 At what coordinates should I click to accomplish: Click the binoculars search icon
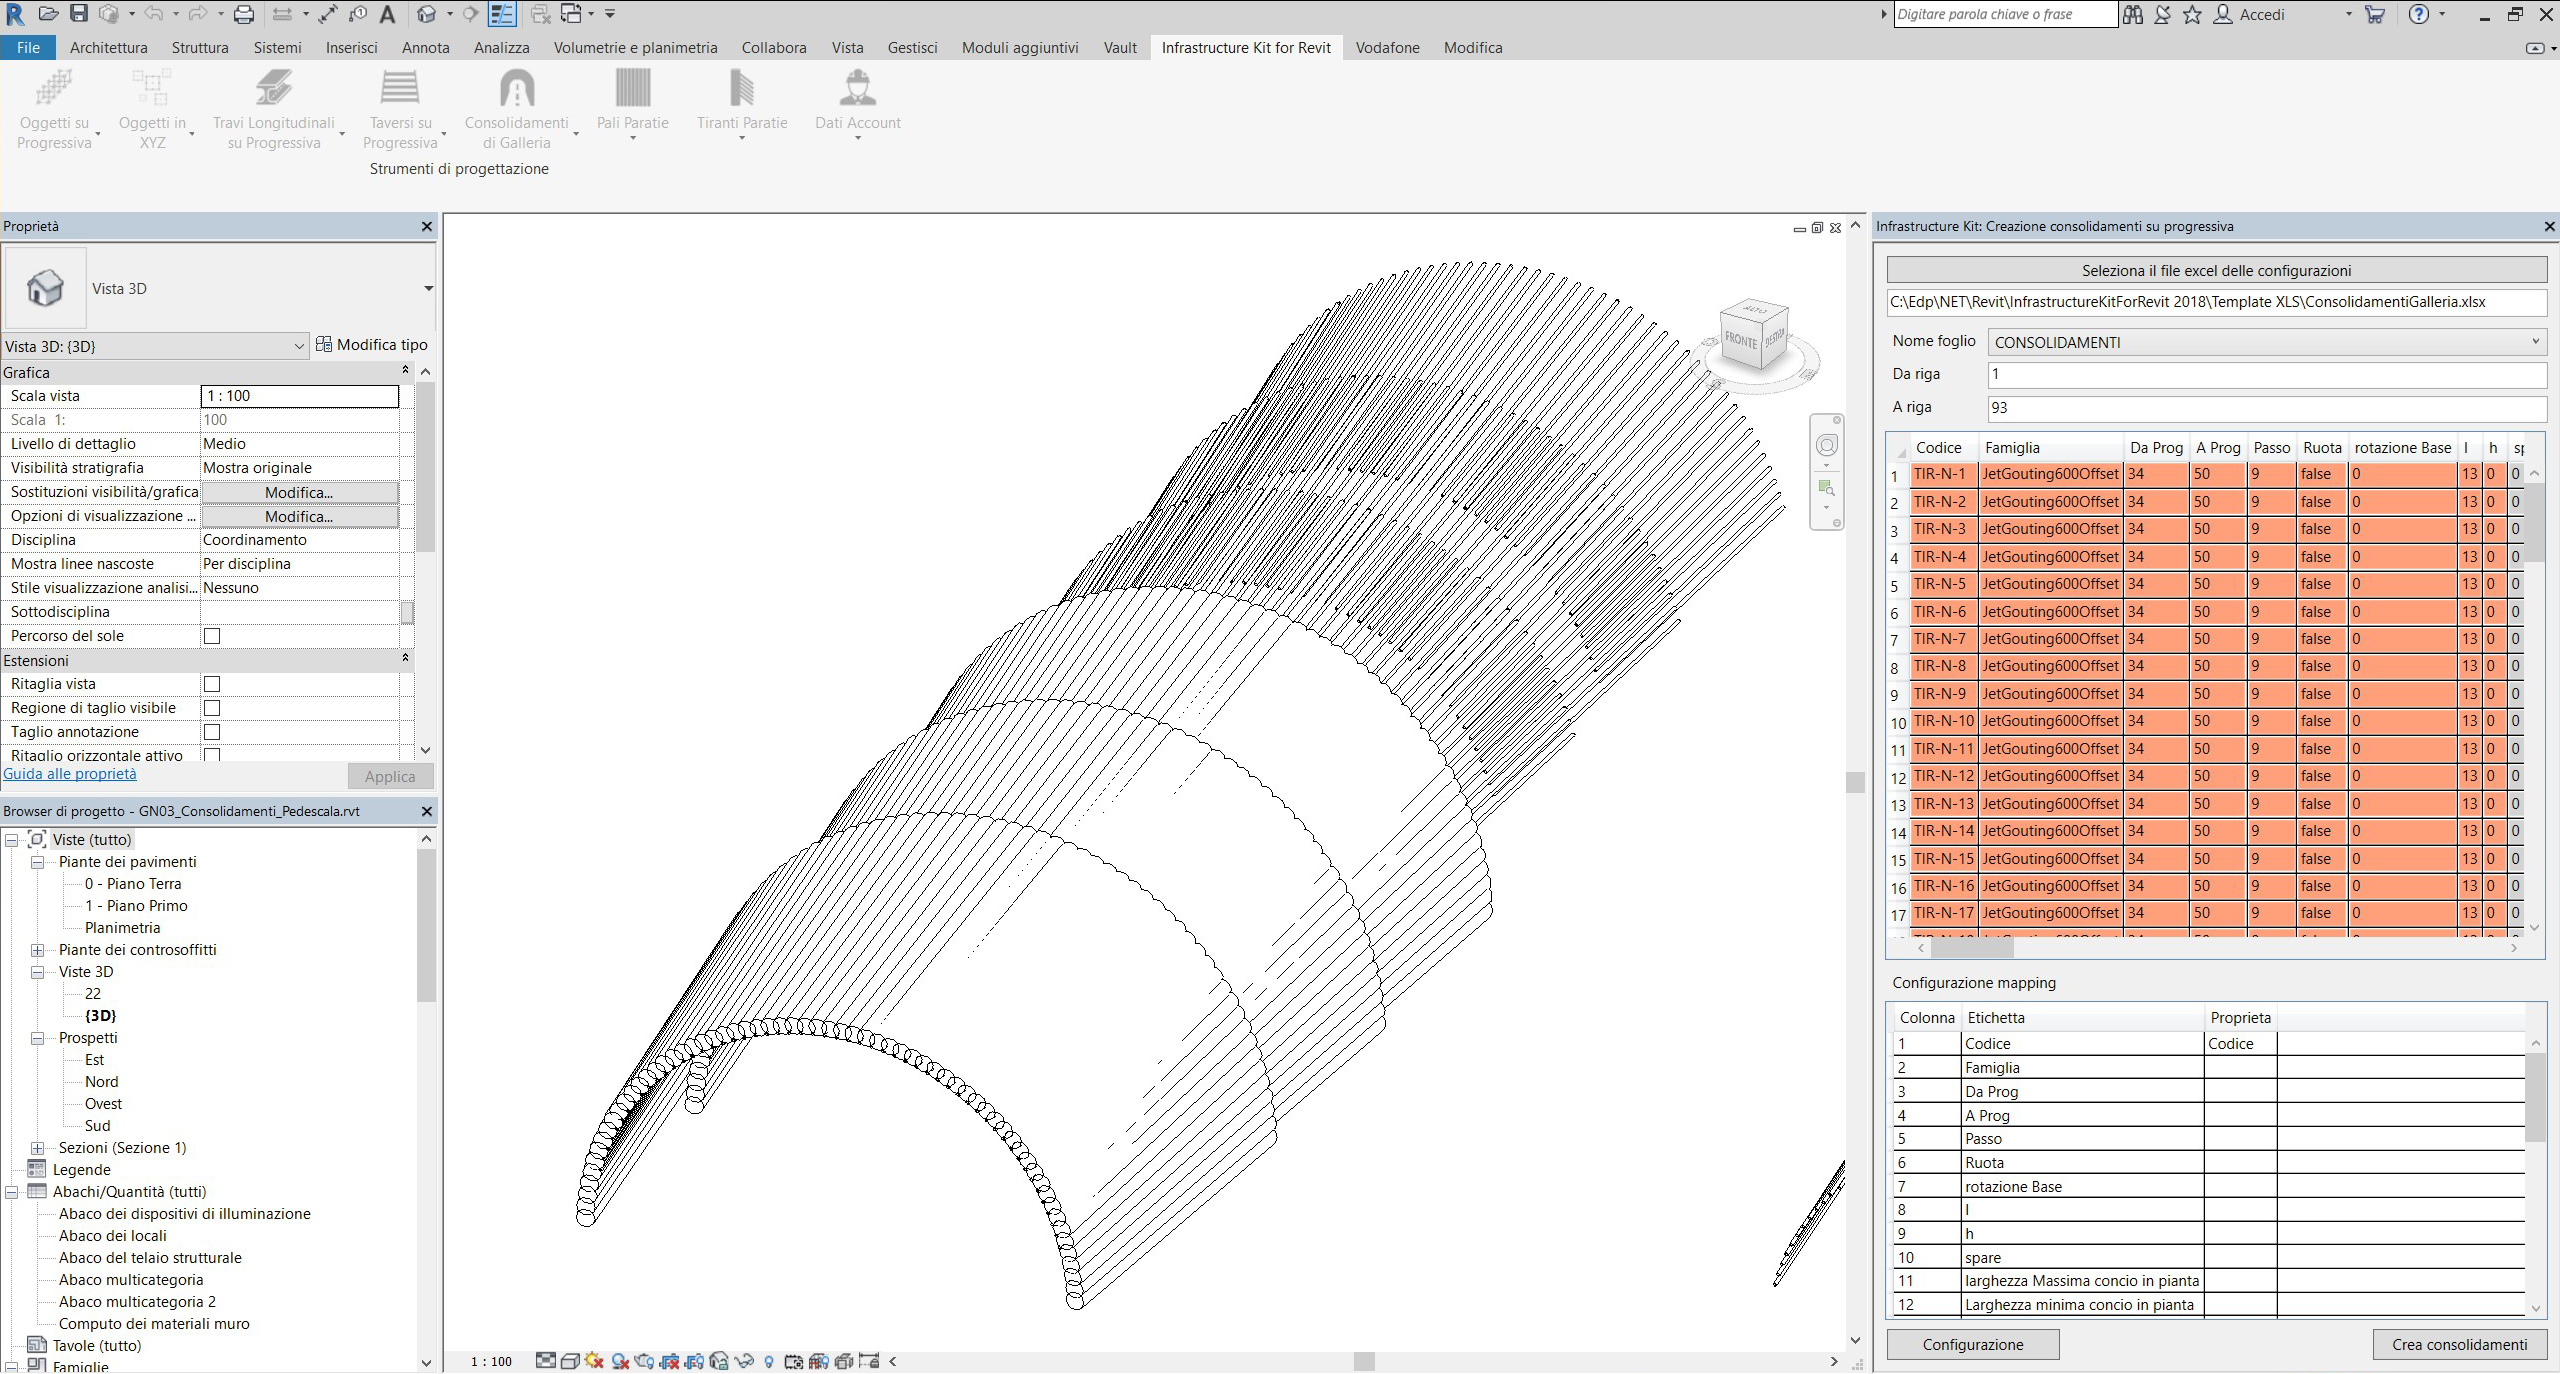2133,14
